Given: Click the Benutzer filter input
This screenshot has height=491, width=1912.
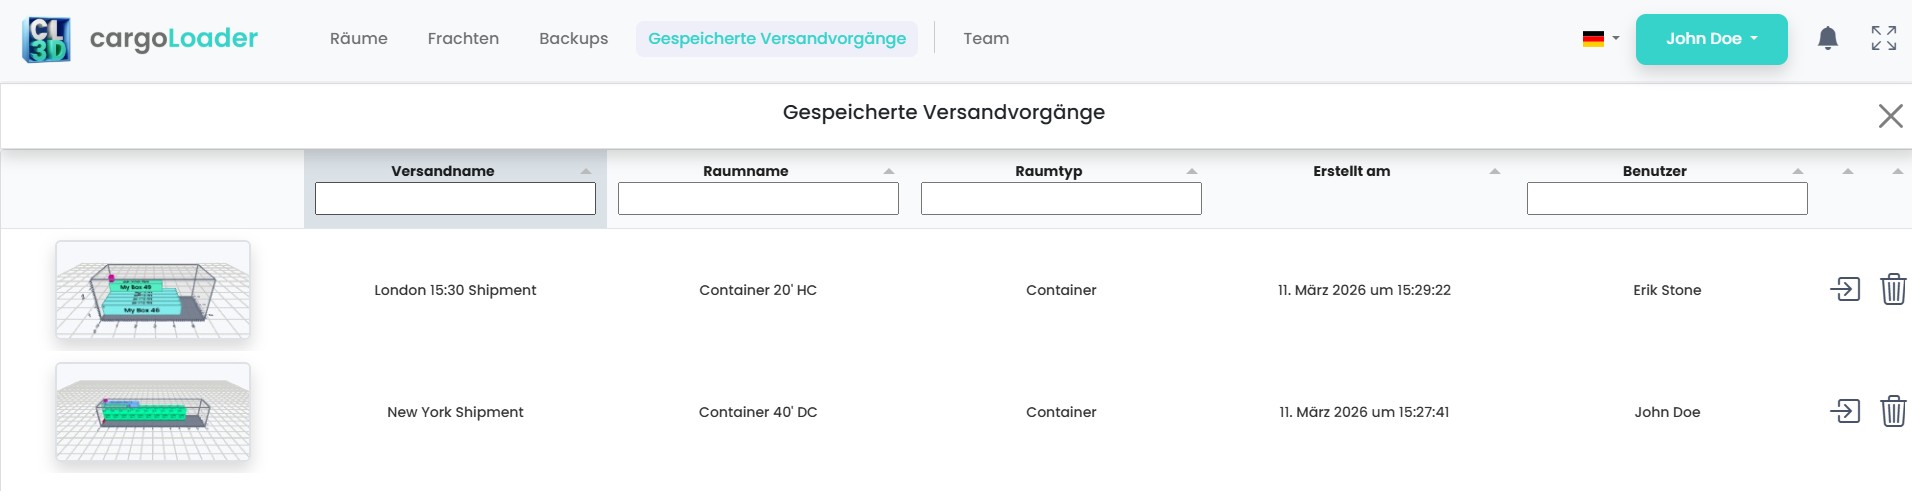Looking at the screenshot, I should [x=1666, y=199].
